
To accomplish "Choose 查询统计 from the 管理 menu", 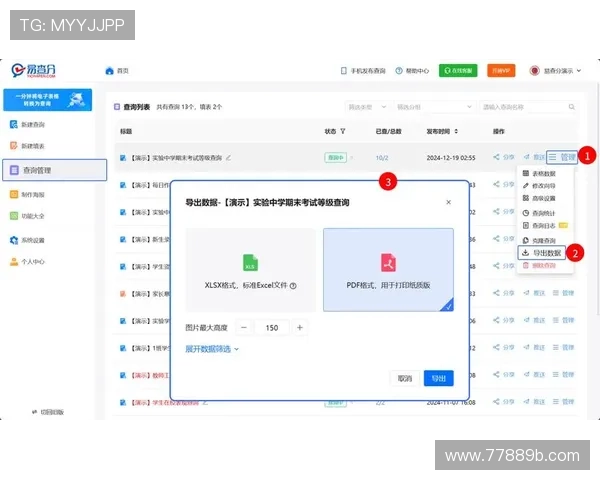I will click(x=539, y=213).
